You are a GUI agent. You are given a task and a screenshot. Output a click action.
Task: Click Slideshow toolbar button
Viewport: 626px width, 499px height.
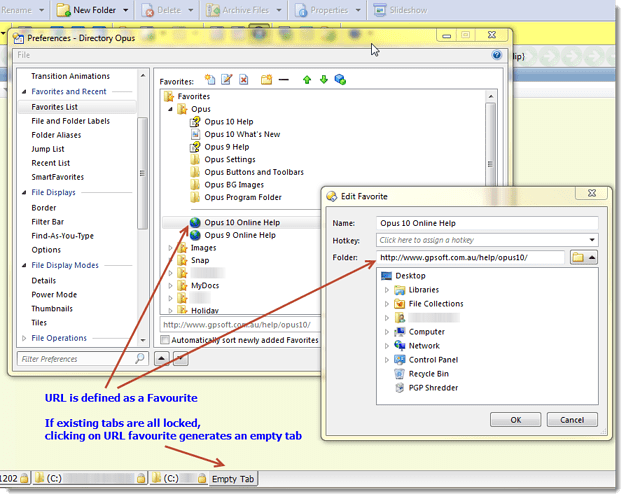pyautogui.click(x=400, y=10)
